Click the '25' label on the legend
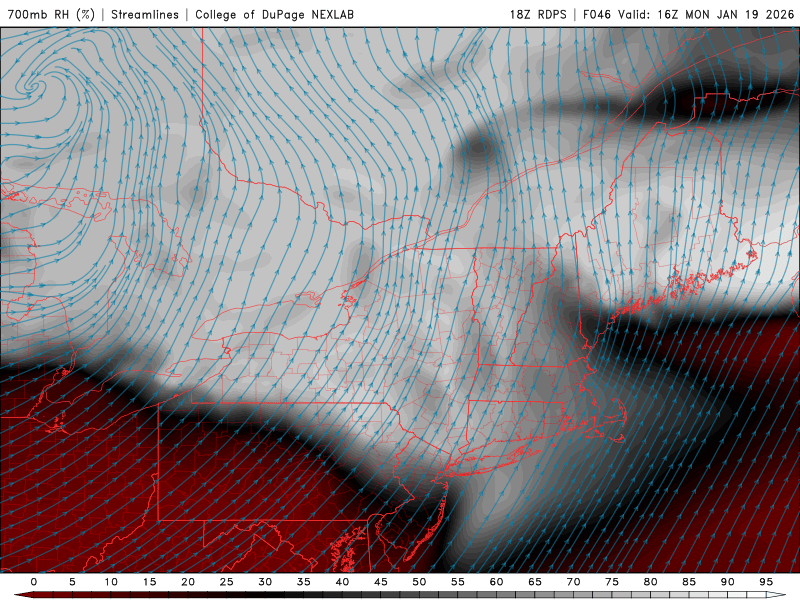Image resolution: width=800 pixels, height=600 pixels. tap(227, 582)
